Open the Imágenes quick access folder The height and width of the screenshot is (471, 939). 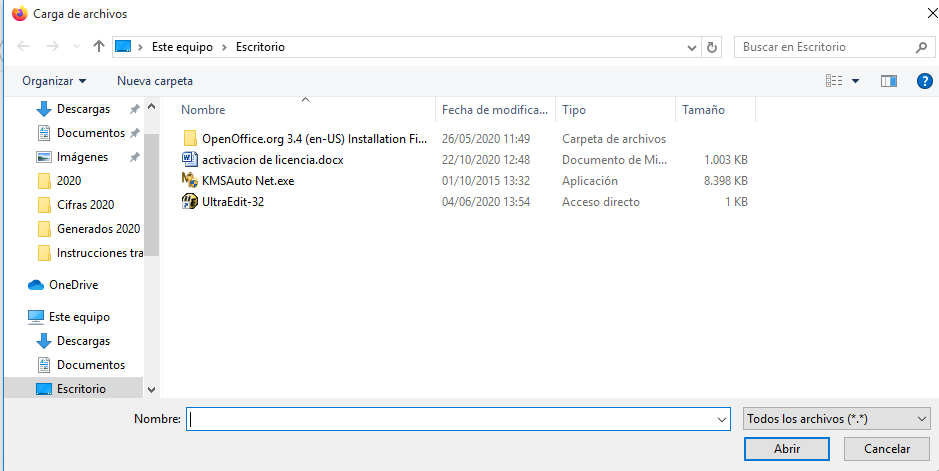[x=82, y=157]
